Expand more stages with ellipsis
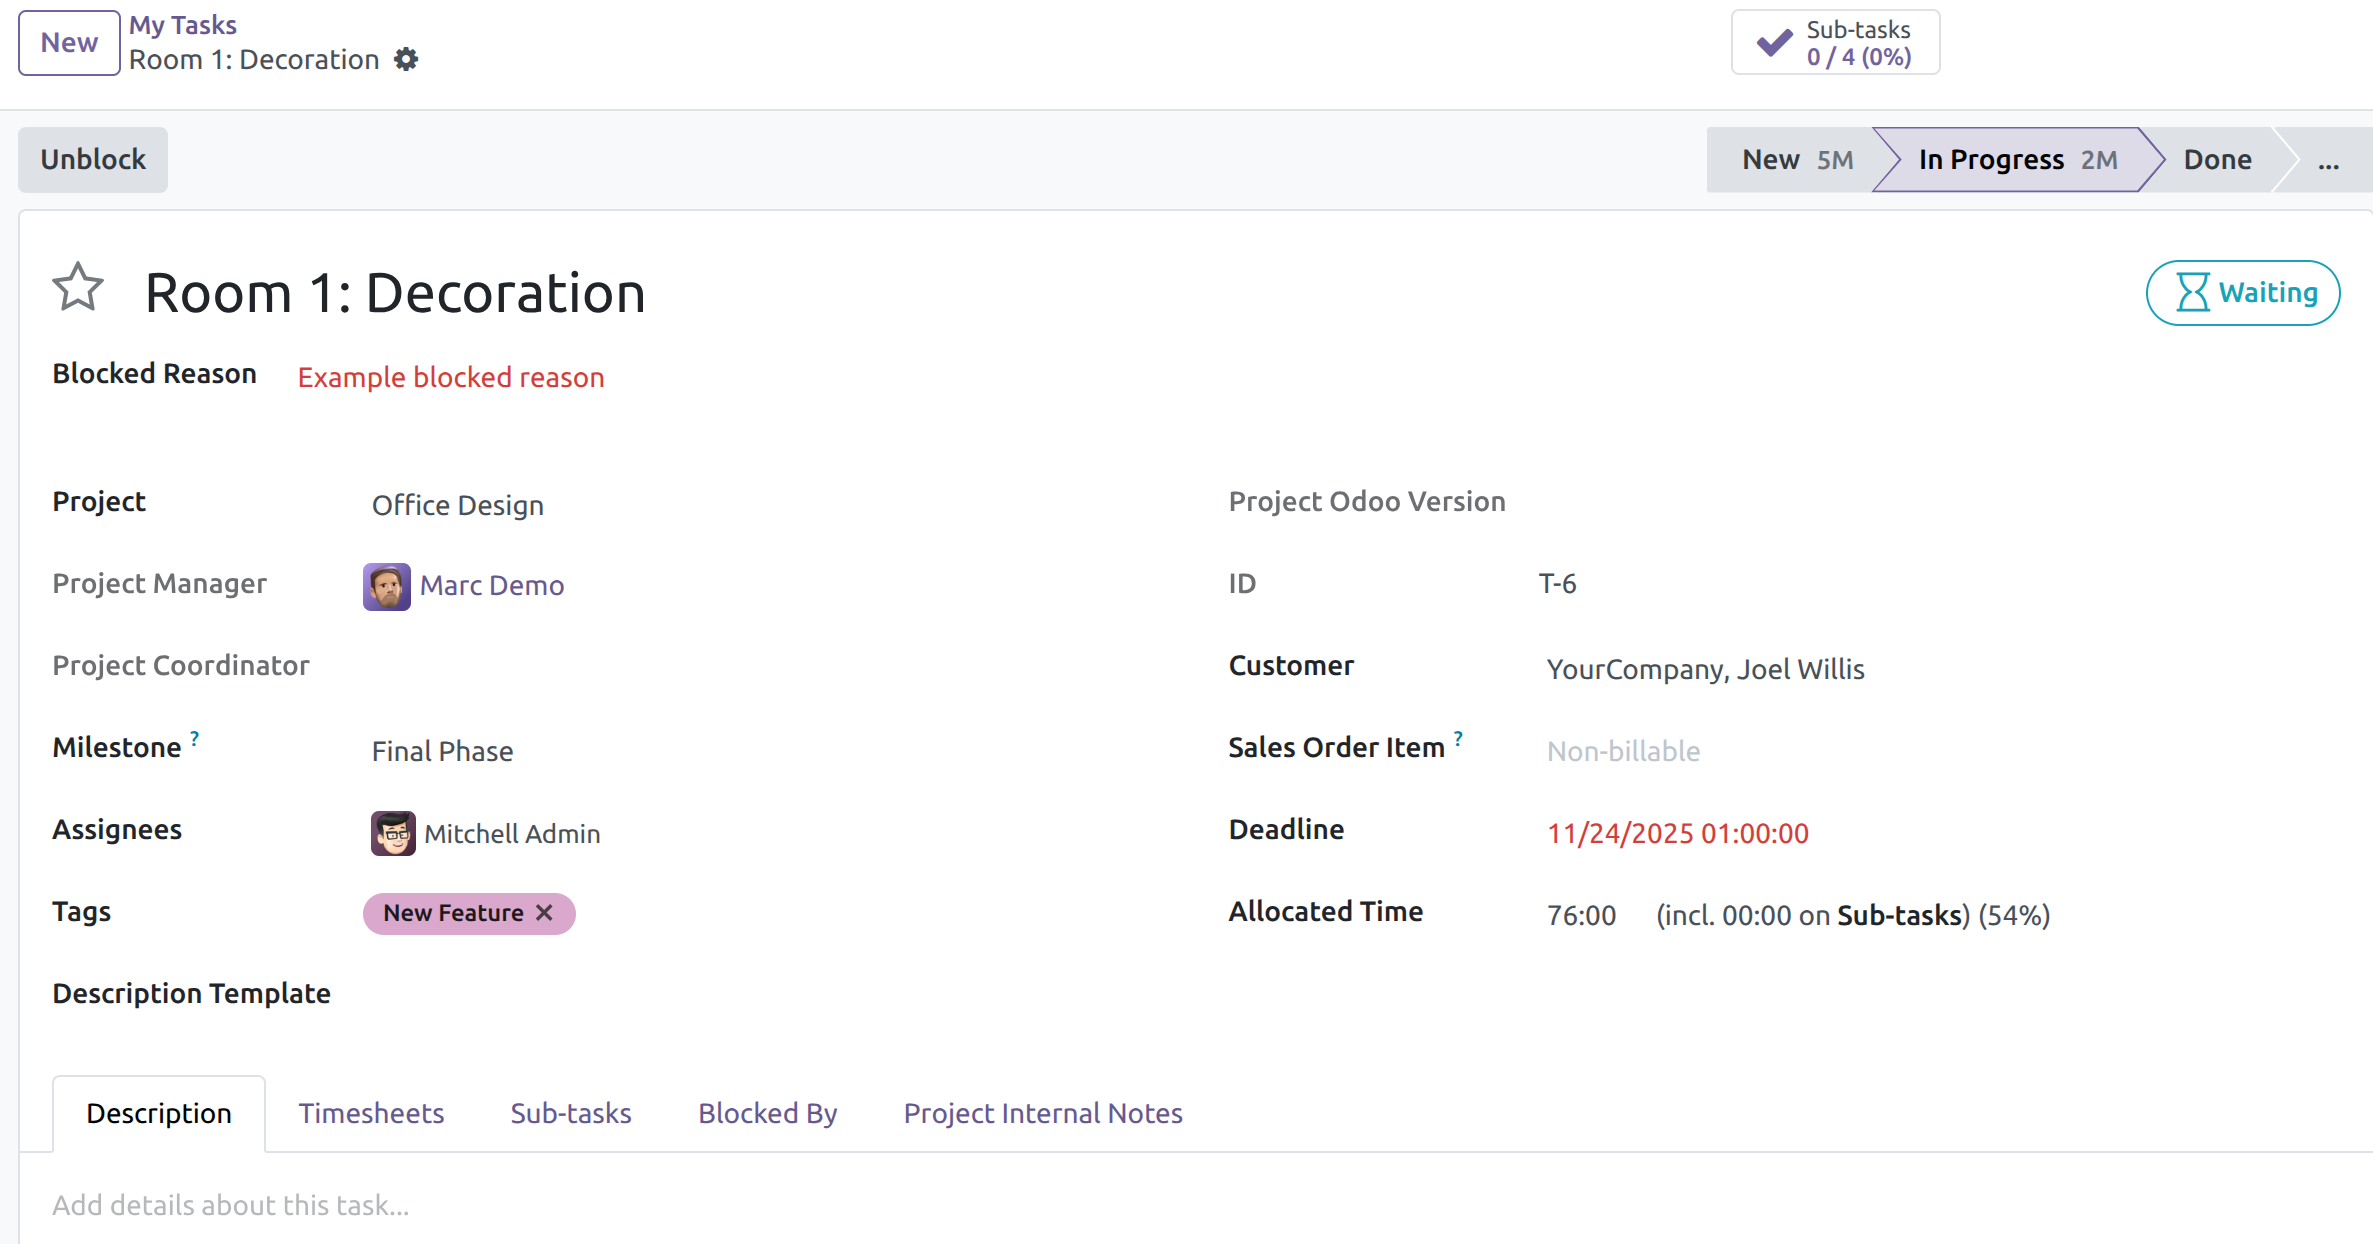 point(2328,160)
